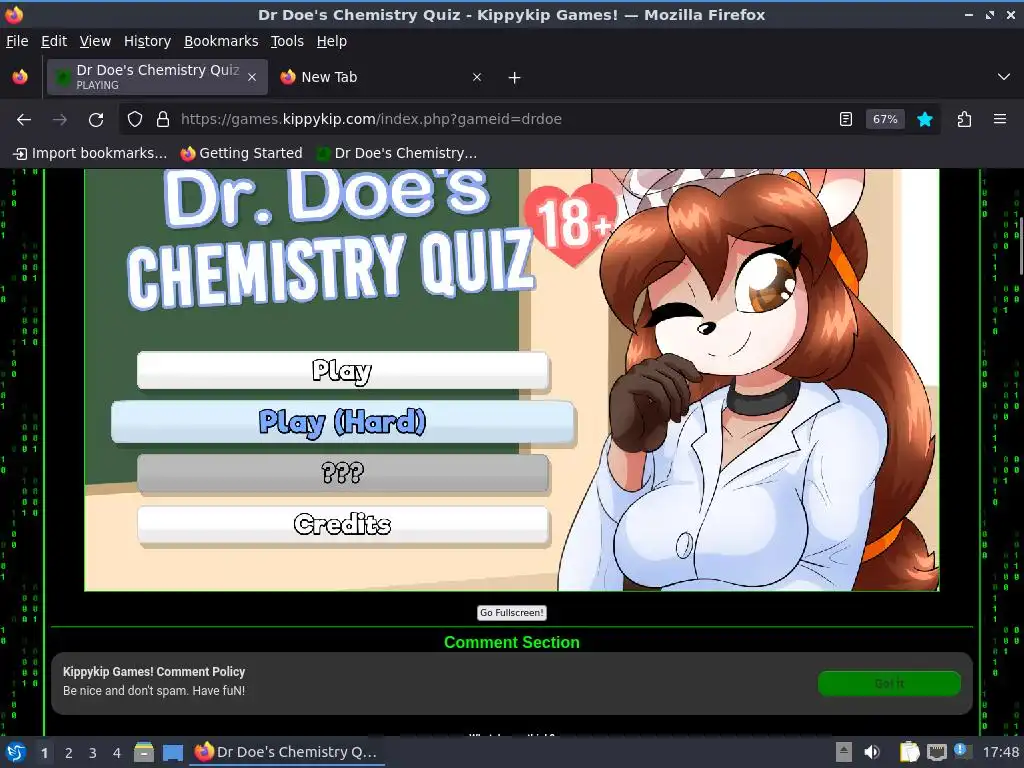Click the blue bookmark star
Screen dimensions: 1024x768
[925, 120]
